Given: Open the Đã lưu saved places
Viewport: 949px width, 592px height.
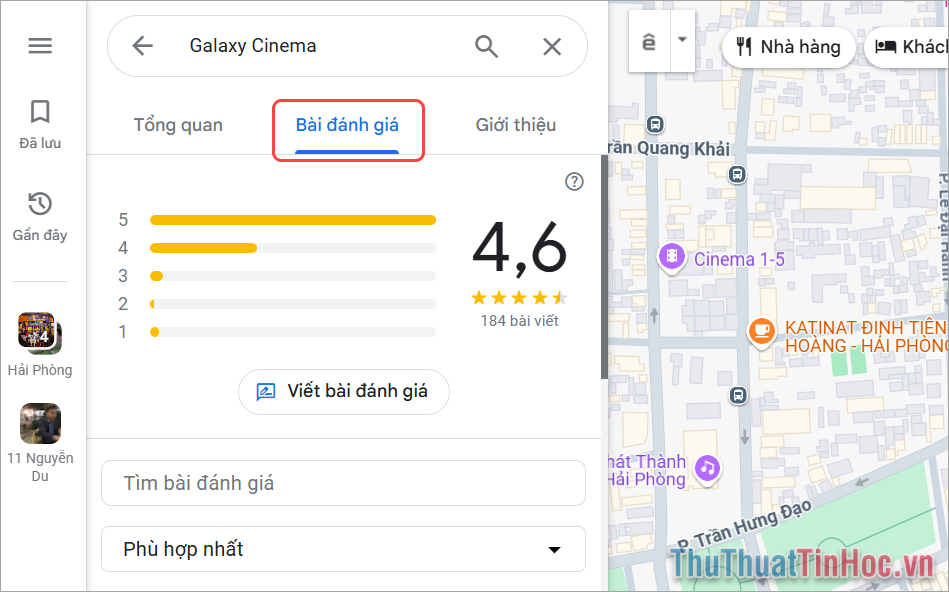Looking at the screenshot, I should coord(40,125).
